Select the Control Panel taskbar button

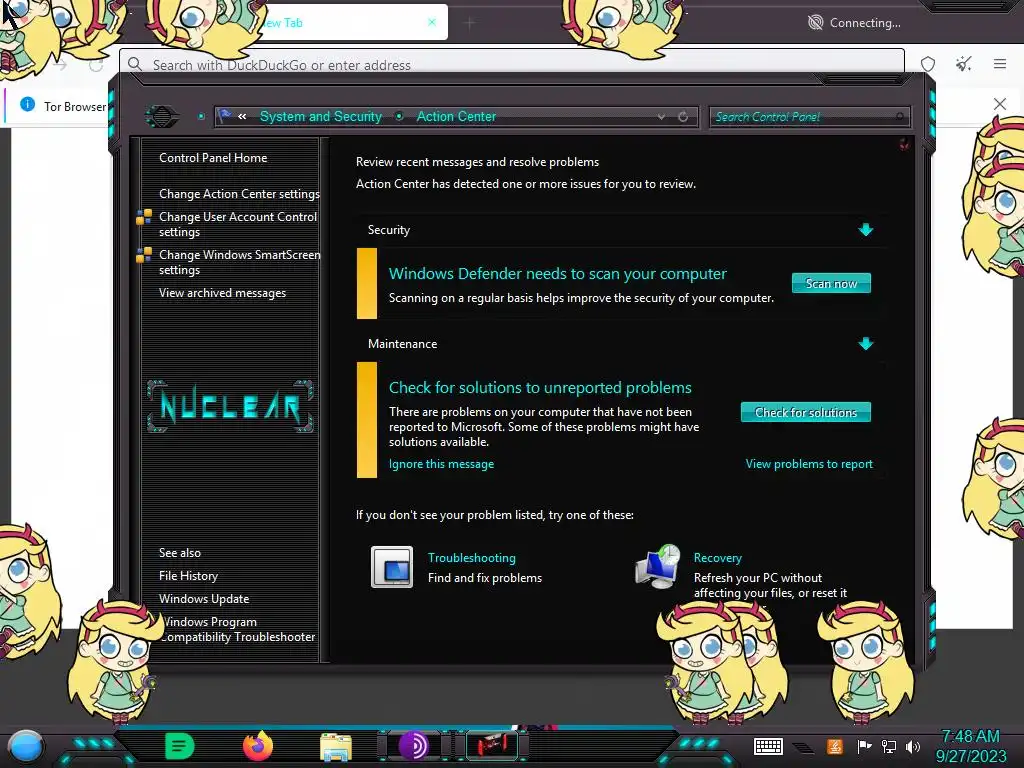(492, 746)
